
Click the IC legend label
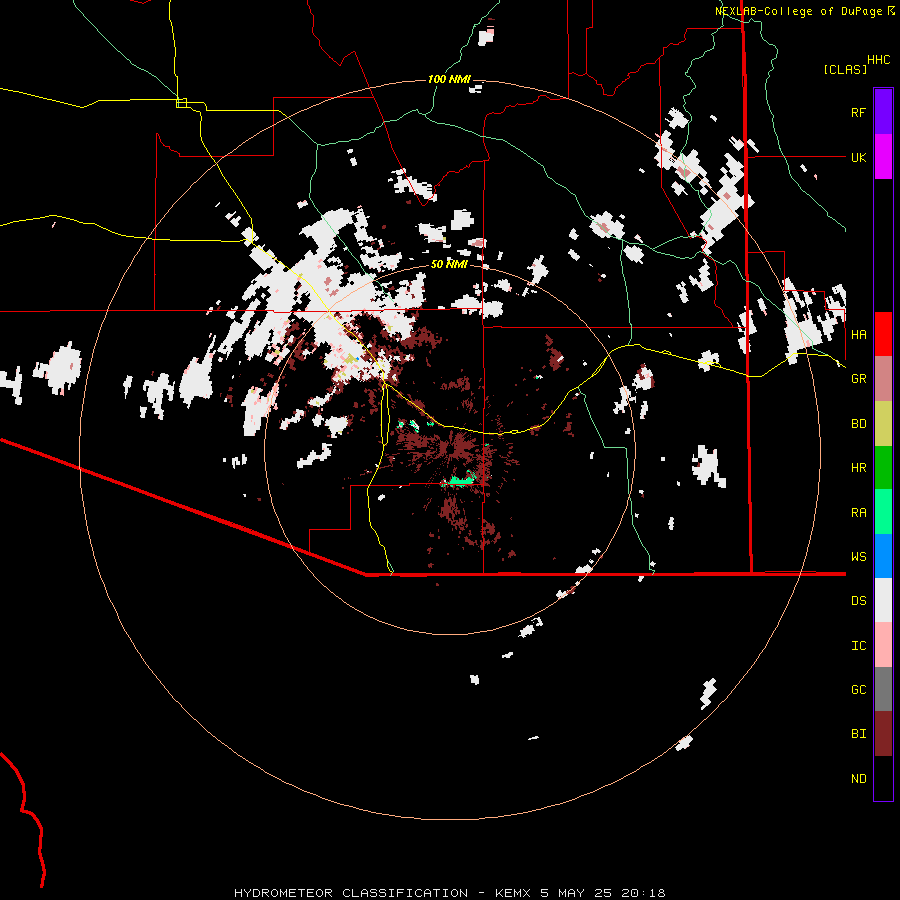[858, 645]
